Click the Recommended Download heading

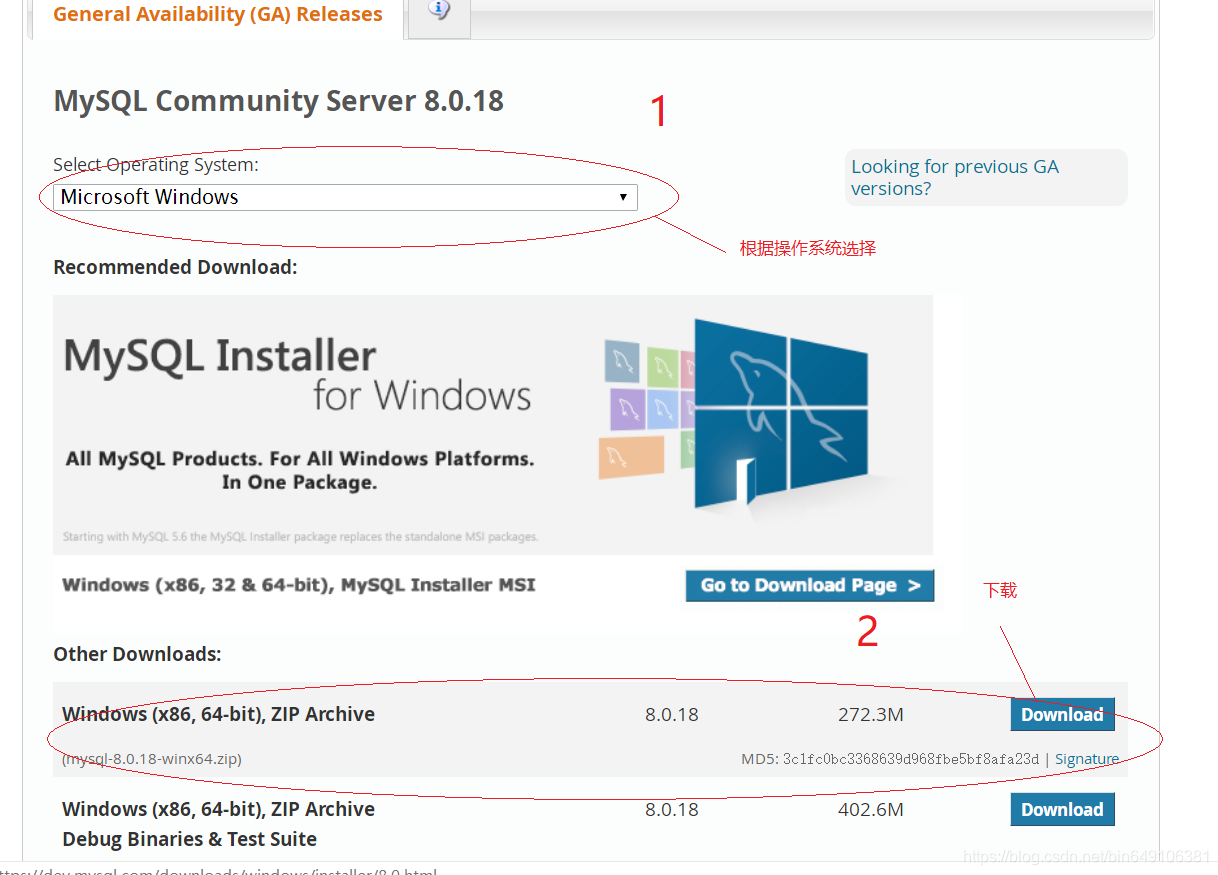pyautogui.click(x=175, y=267)
